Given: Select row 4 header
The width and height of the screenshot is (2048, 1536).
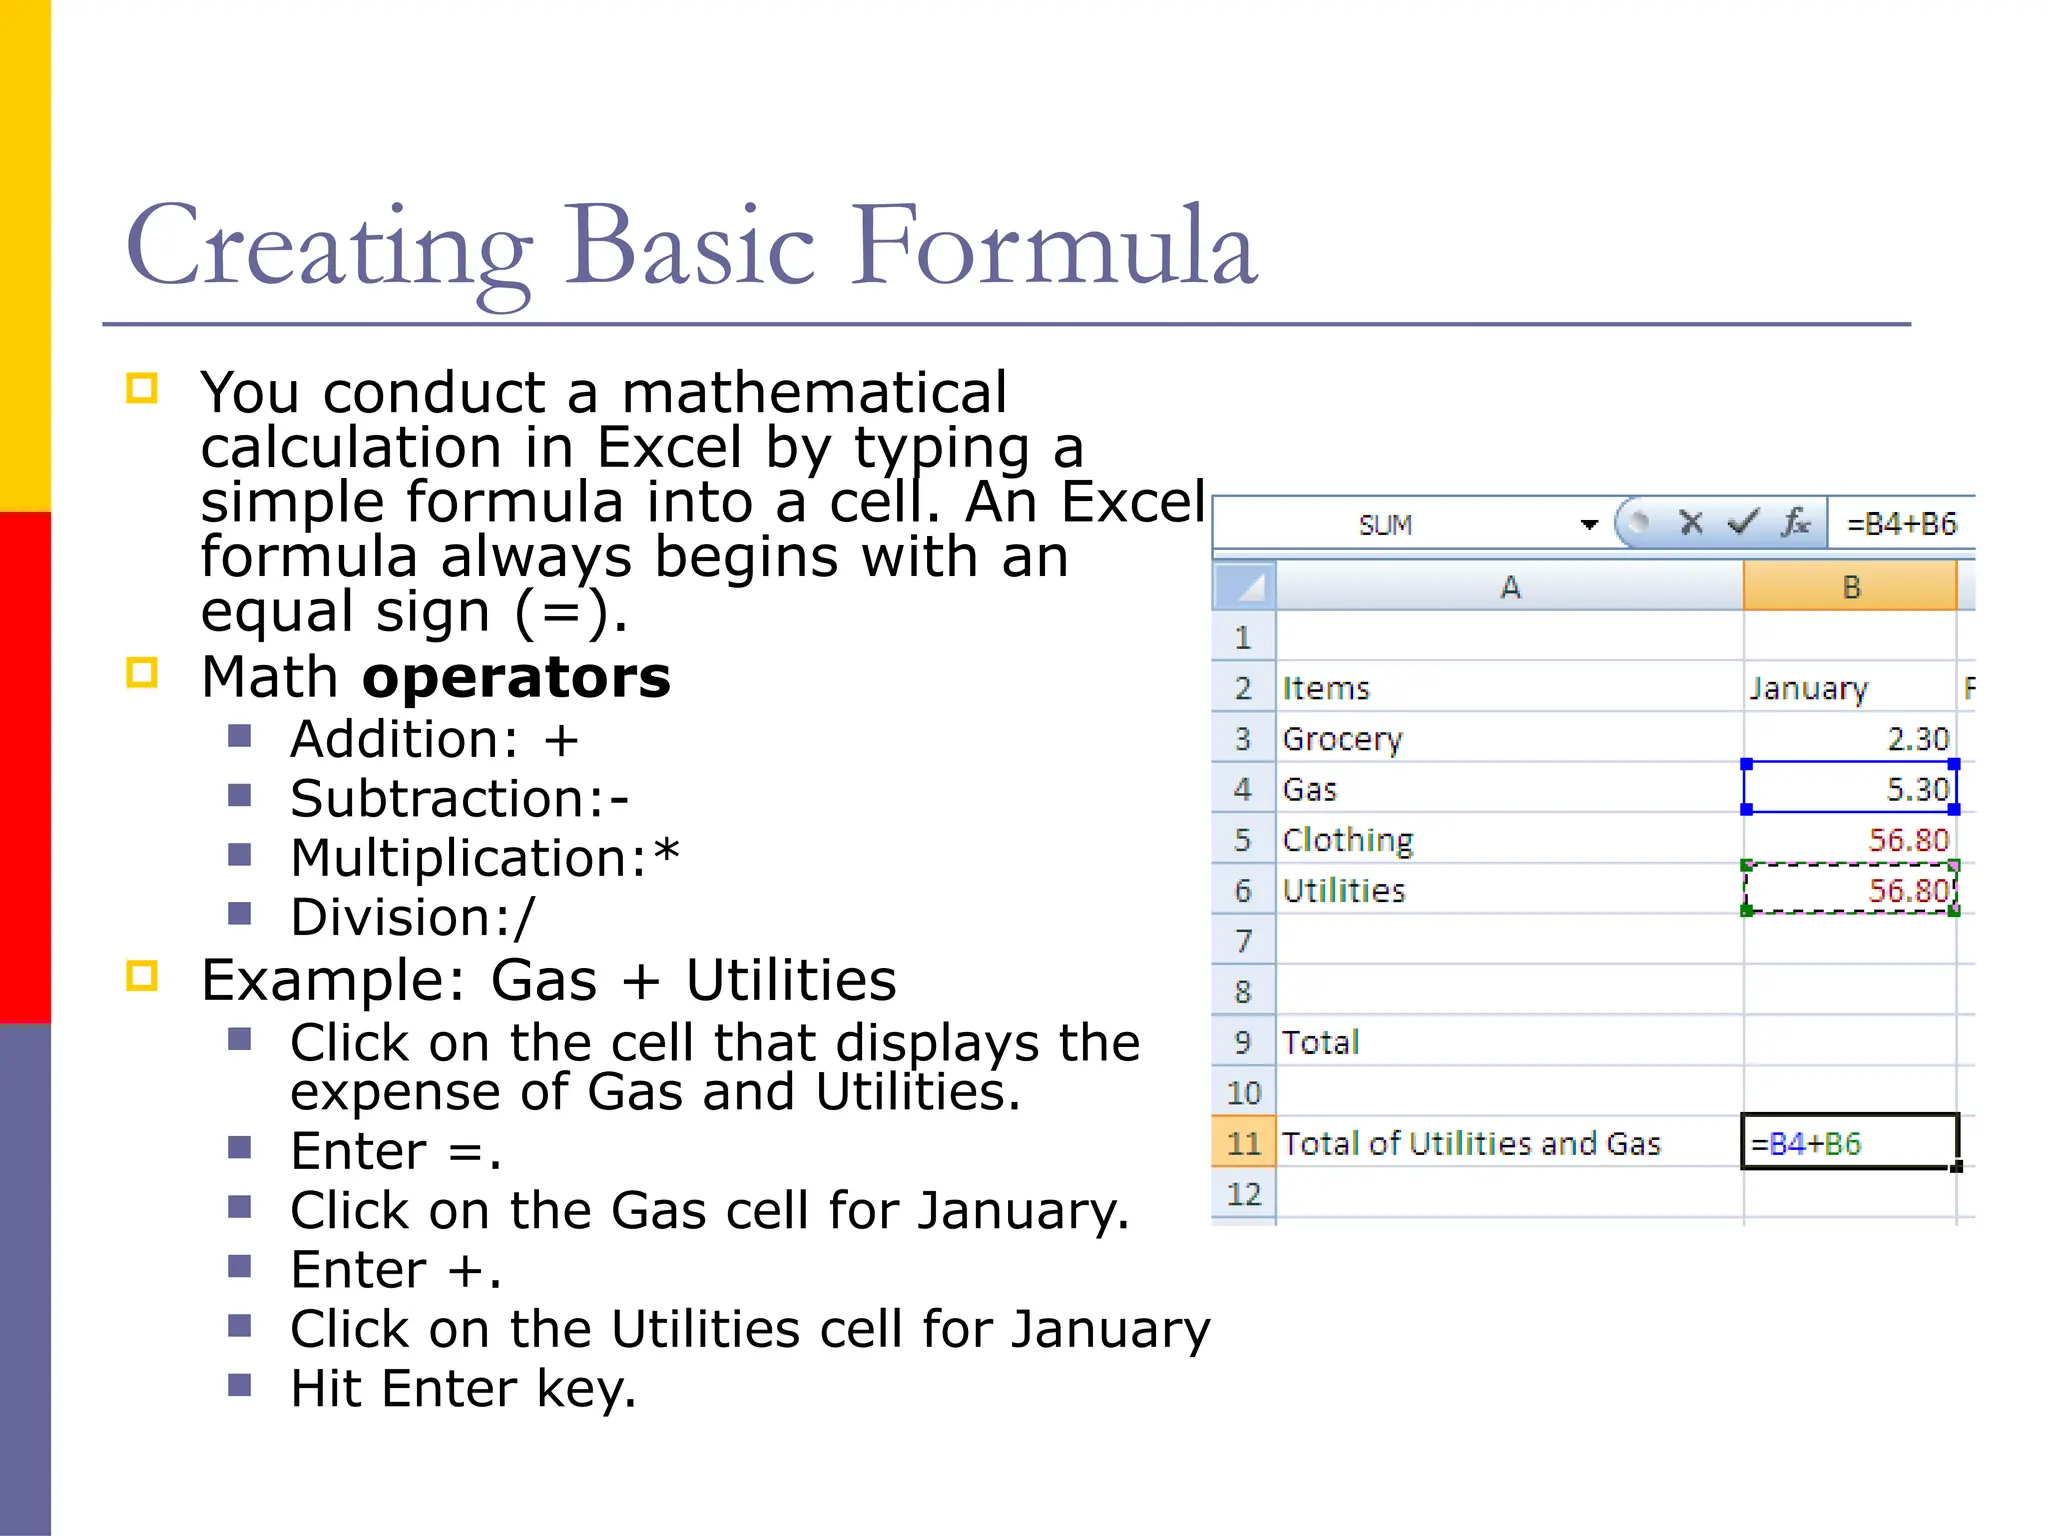Looking at the screenshot, I should [1243, 789].
